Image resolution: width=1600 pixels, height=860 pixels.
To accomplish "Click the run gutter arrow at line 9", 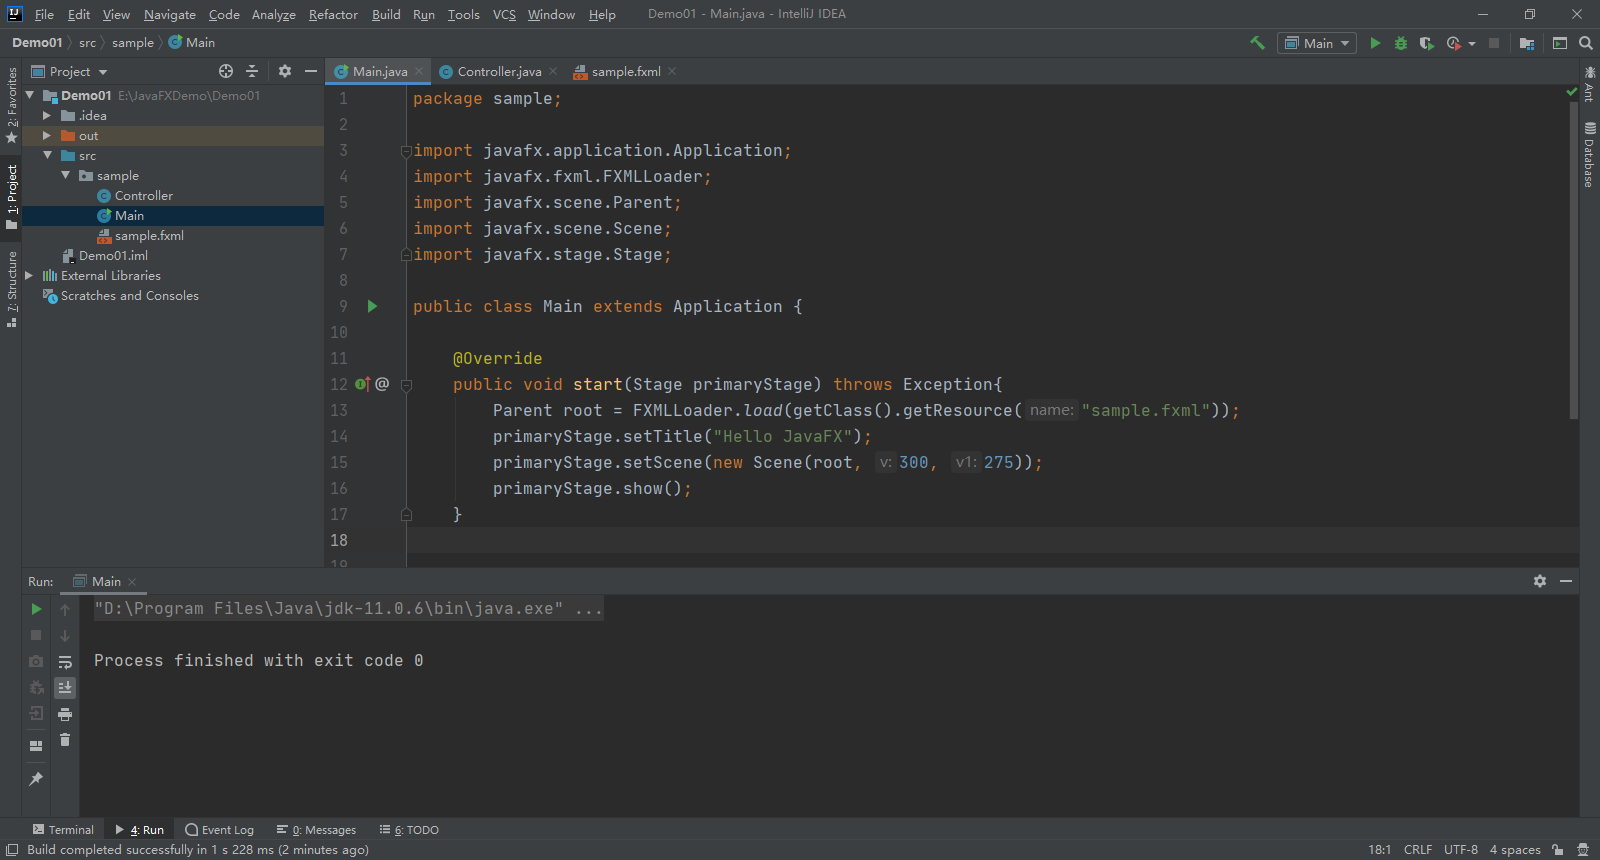I will [372, 306].
